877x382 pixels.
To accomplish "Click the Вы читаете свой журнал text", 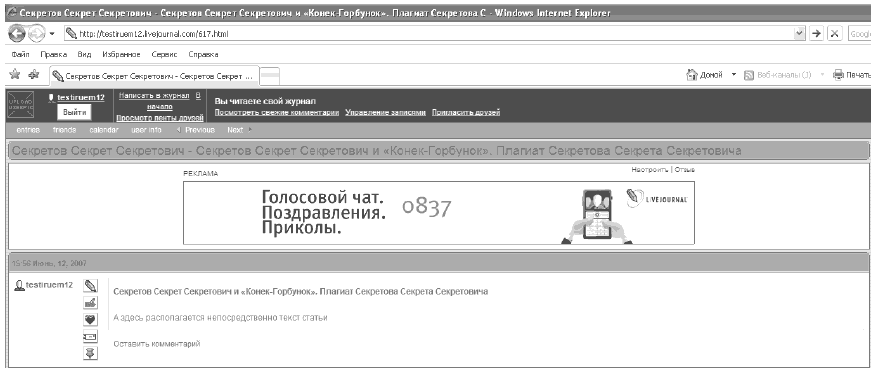I will 265,101.
